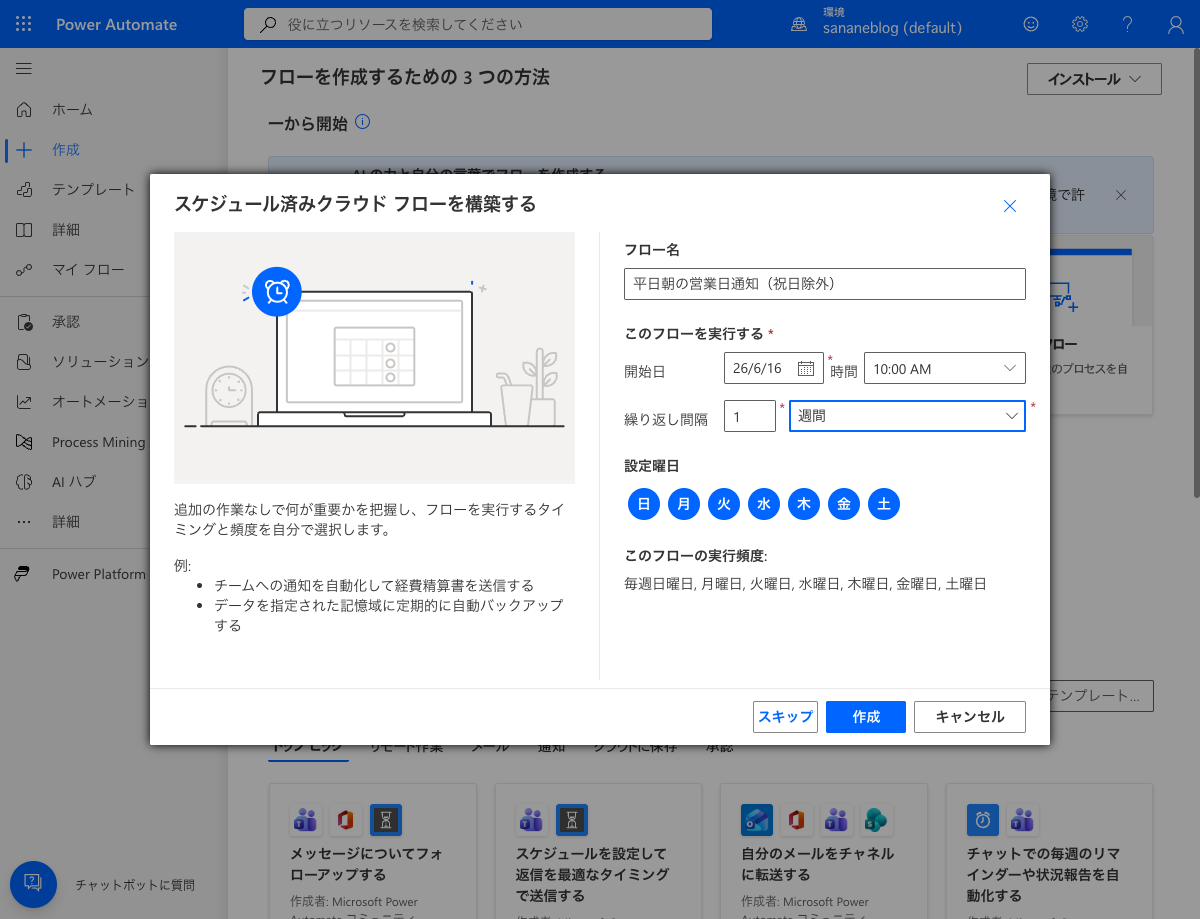
Task: Close the scheduled flow dialog
Action: tap(1010, 206)
